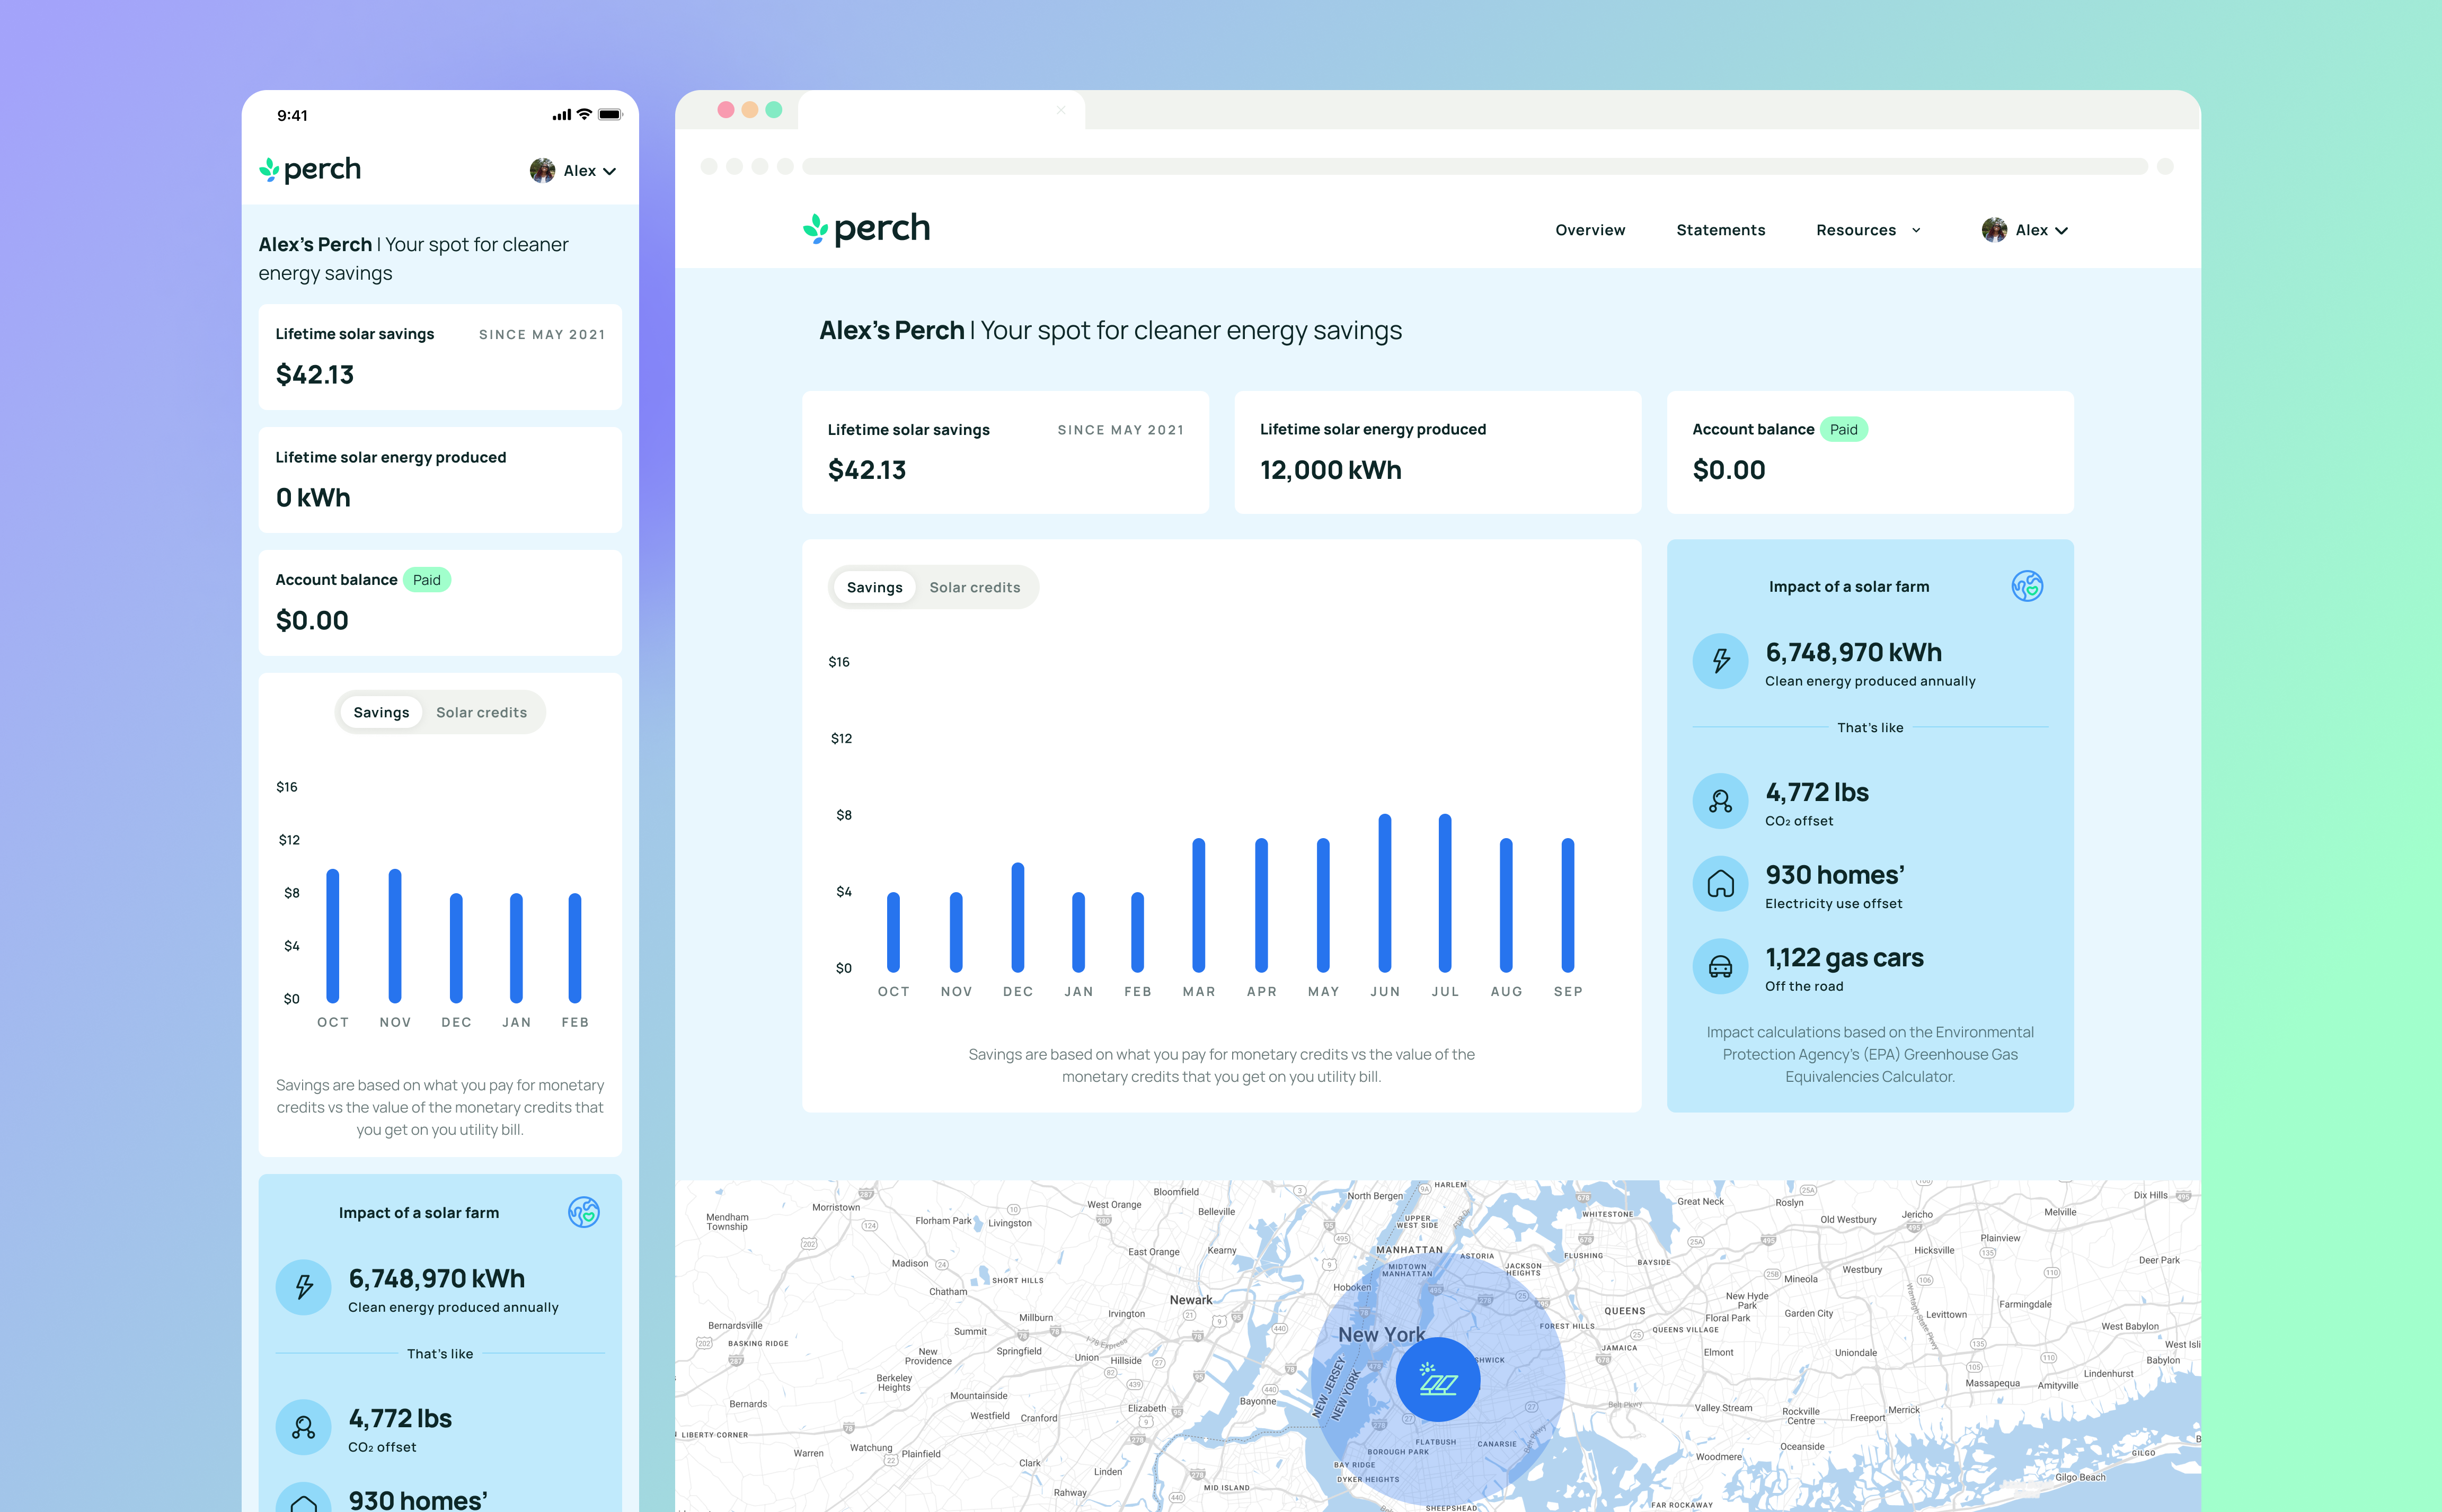Click the home electricity offset icon
The height and width of the screenshot is (1512, 2442).
1720,884
